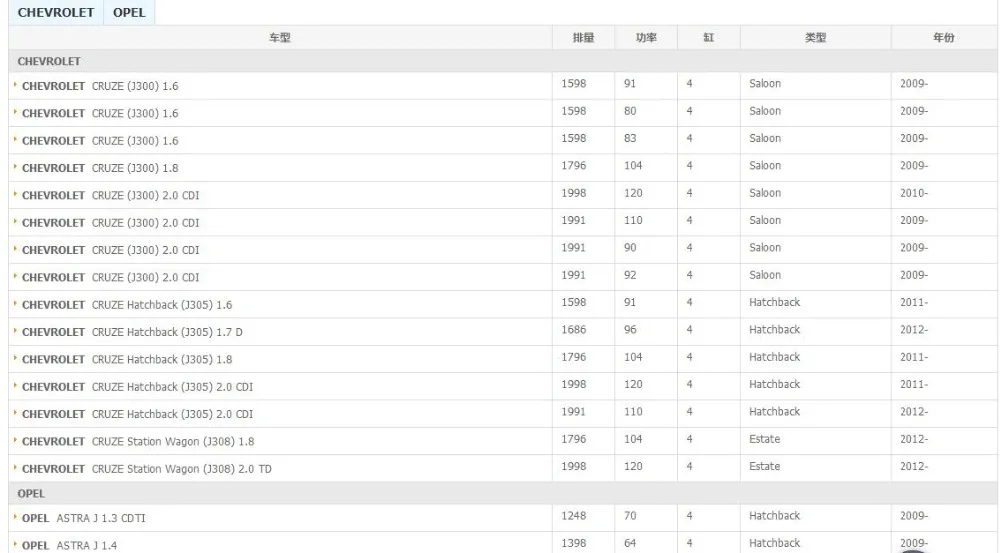The image size is (1000, 553).
Task: Select displacement 1598 in Hatchback (J305) 1.6 row
Action: [573, 302]
